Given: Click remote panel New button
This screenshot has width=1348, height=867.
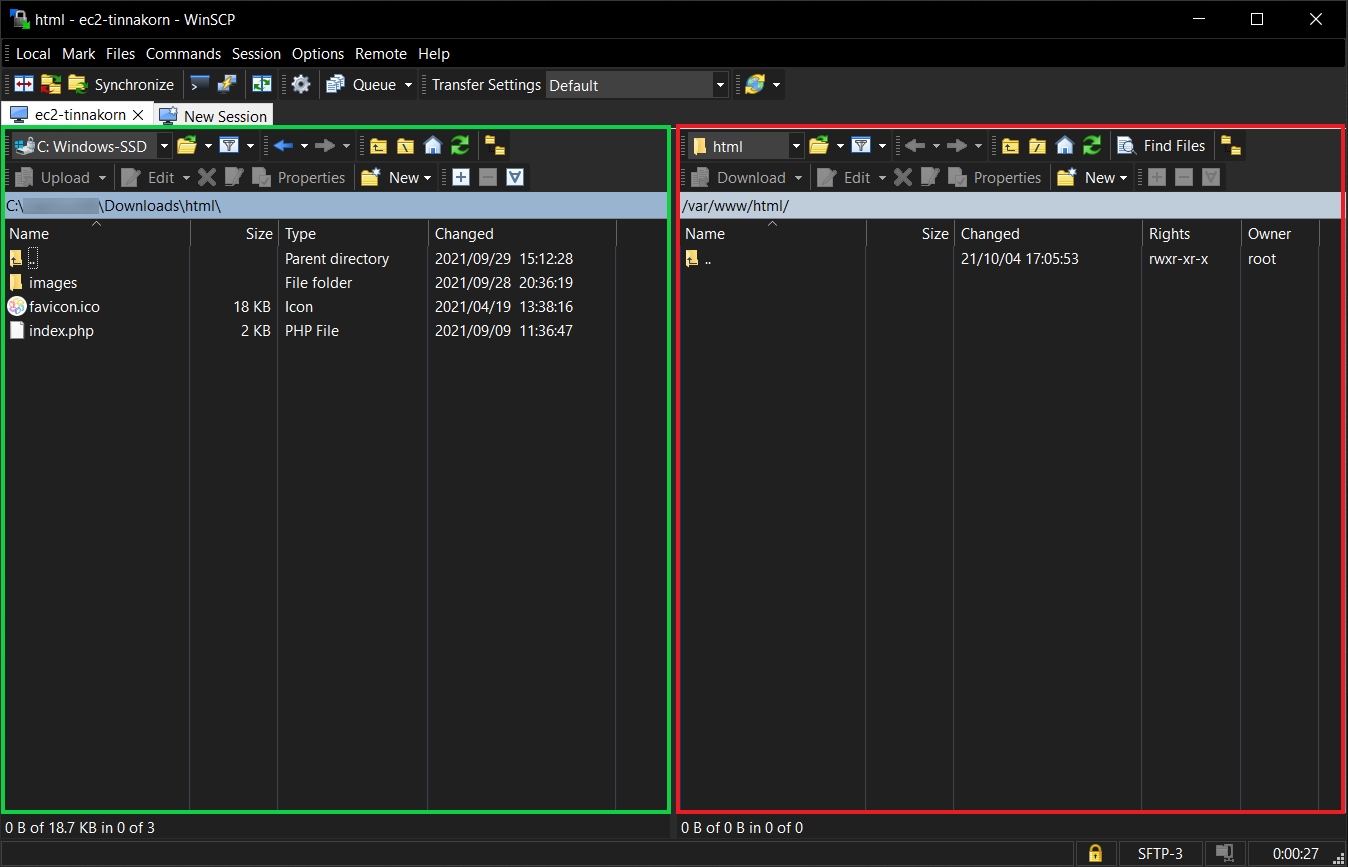Looking at the screenshot, I should point(1086,178).
